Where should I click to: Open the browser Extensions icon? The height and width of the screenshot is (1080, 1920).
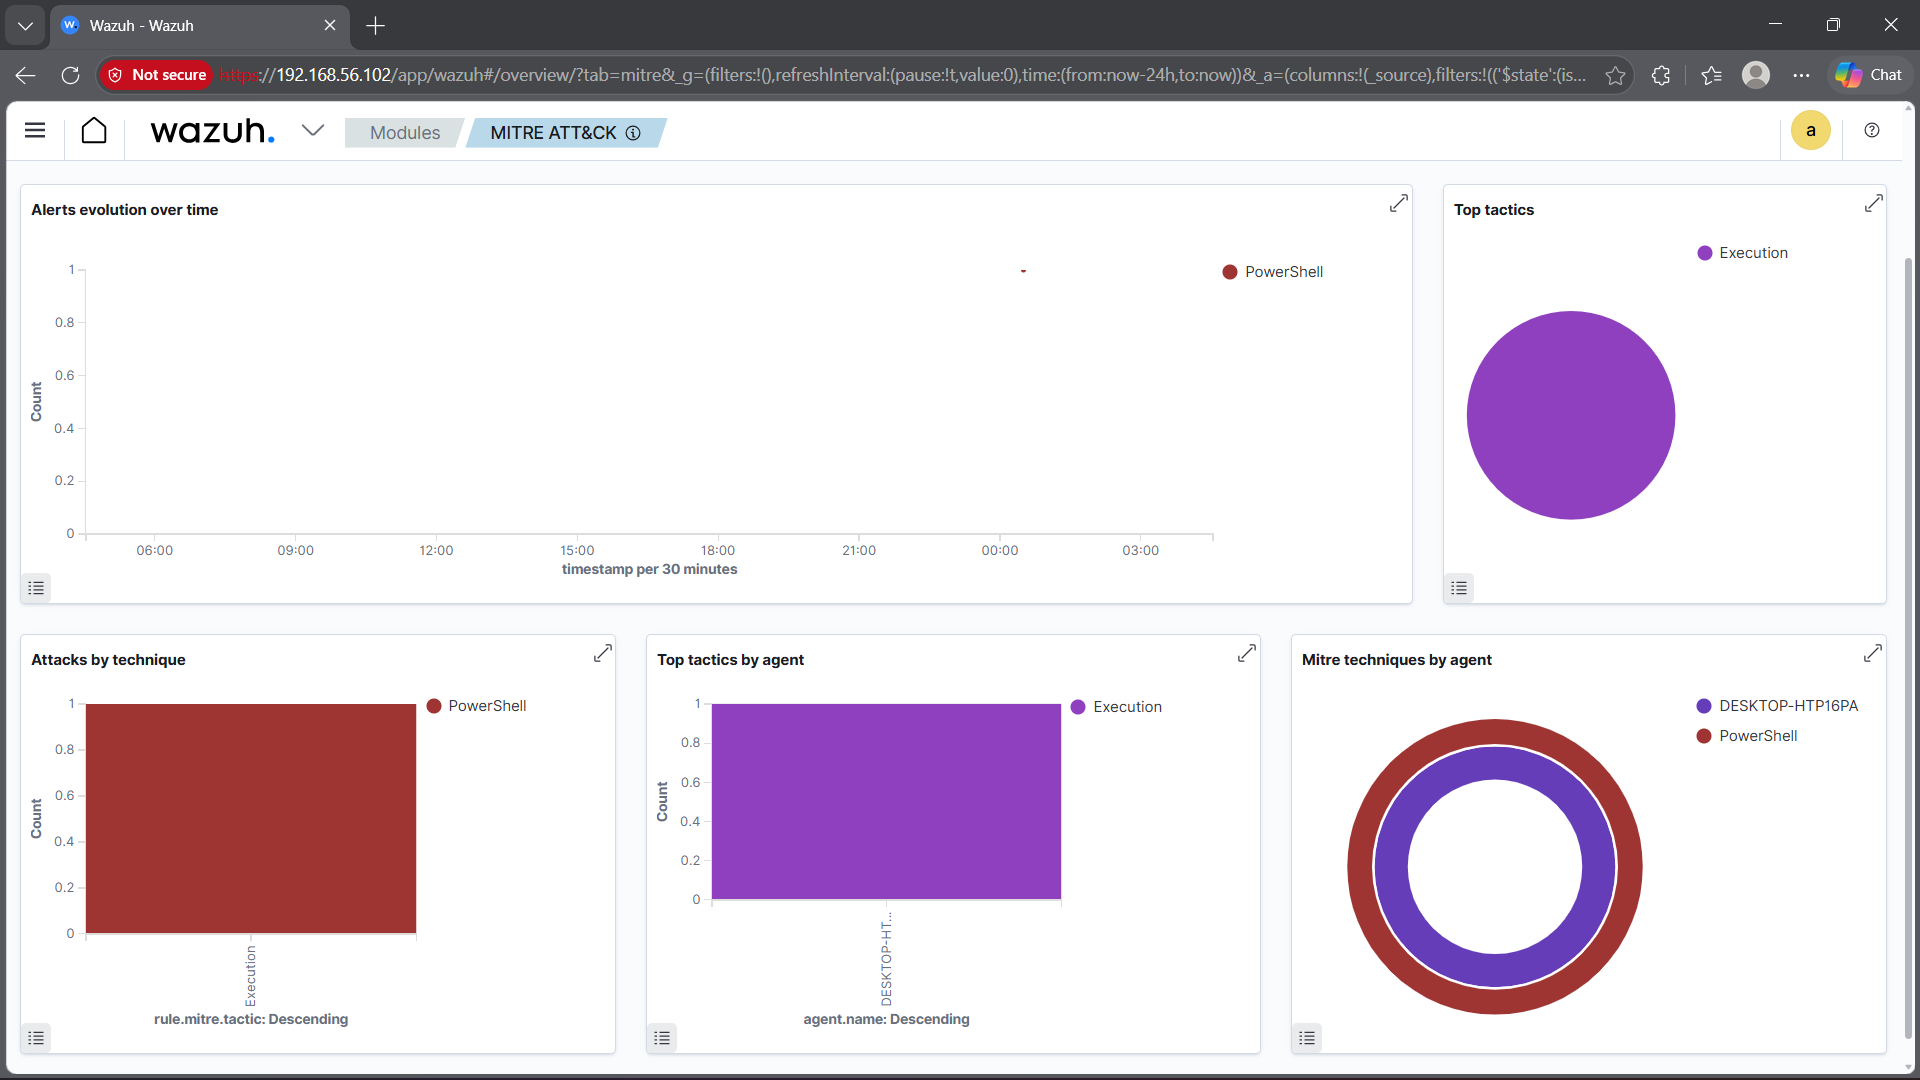point(1661,75)
